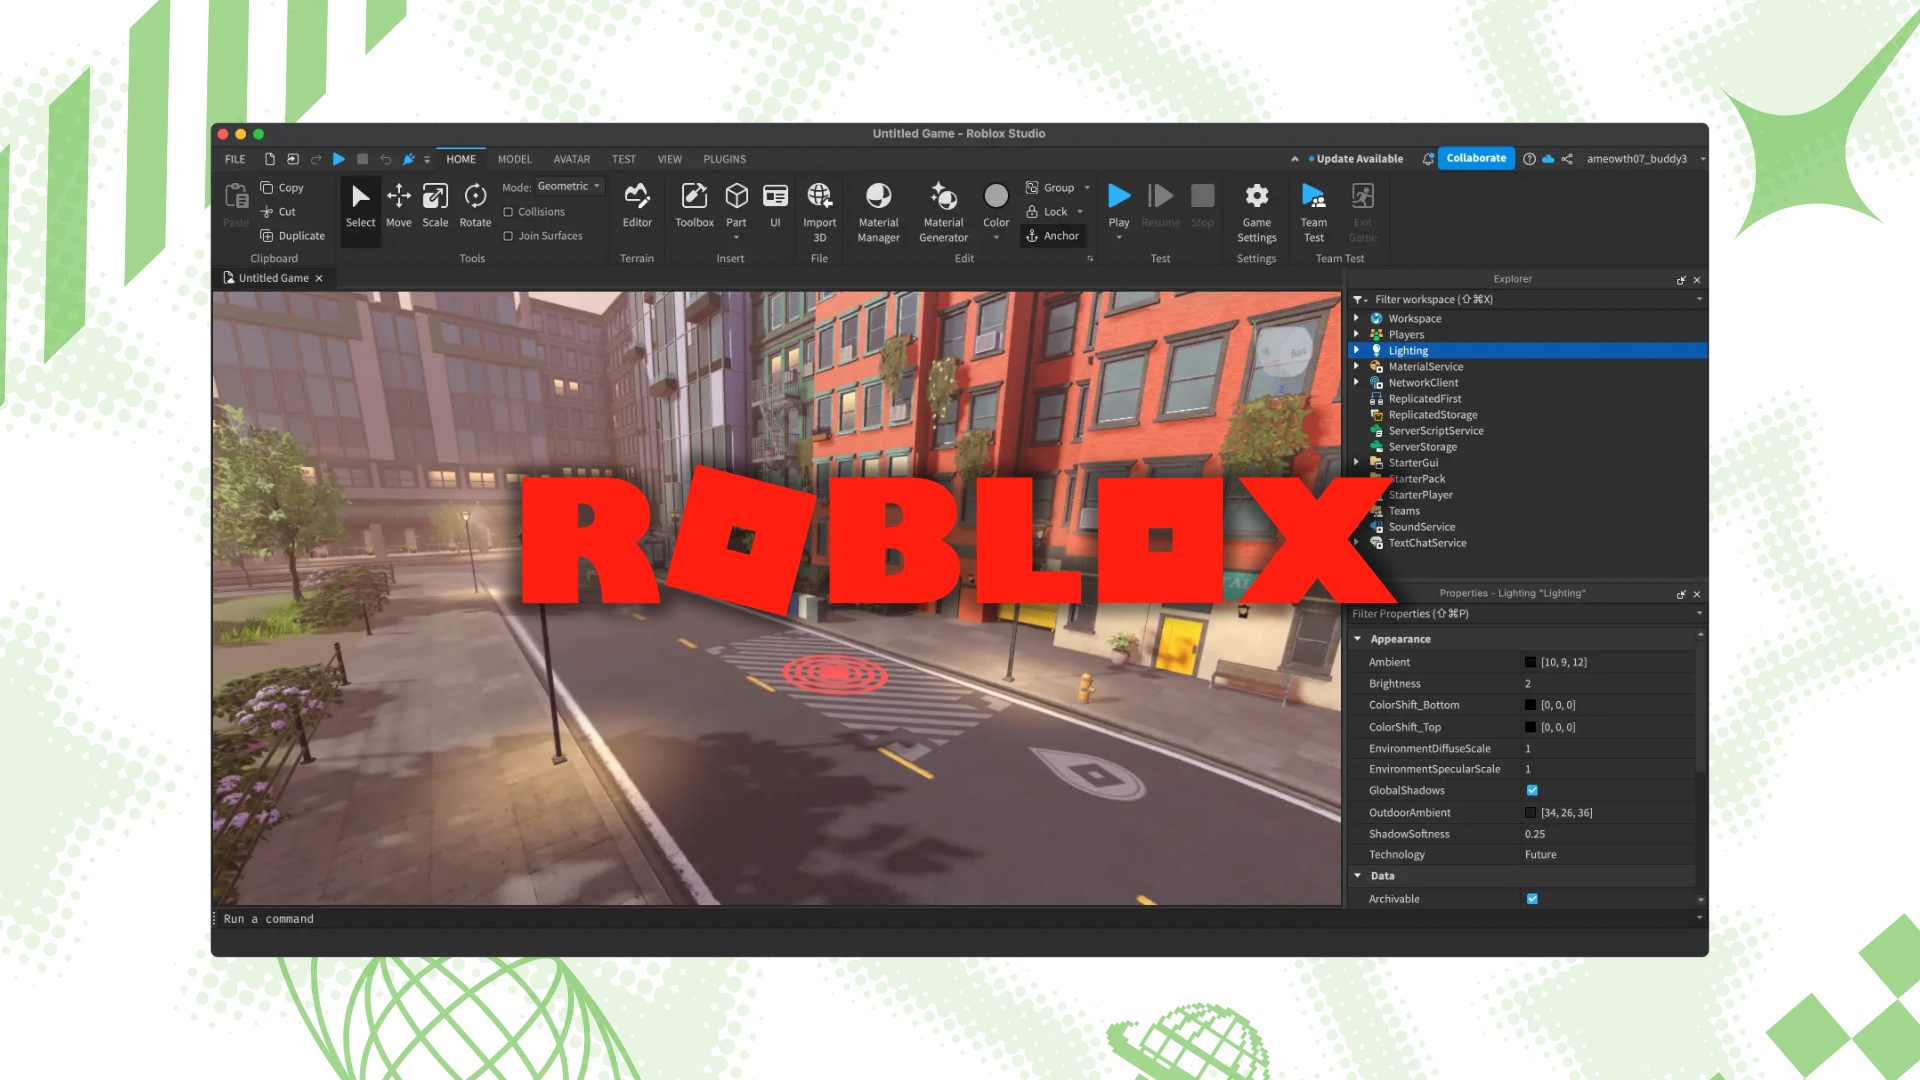Click the Ambient color swatch

[x=1530, y=662]
